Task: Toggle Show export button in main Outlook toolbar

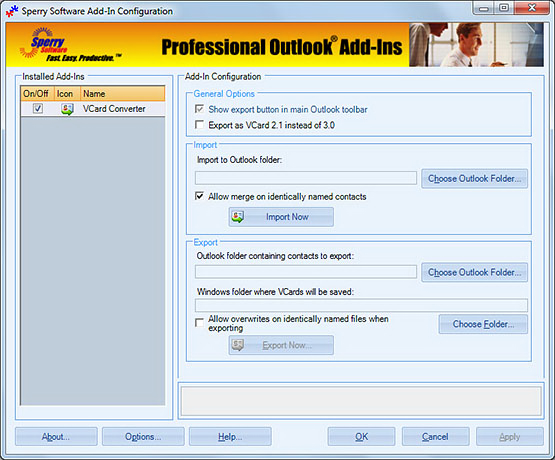Action: point(199,109)
